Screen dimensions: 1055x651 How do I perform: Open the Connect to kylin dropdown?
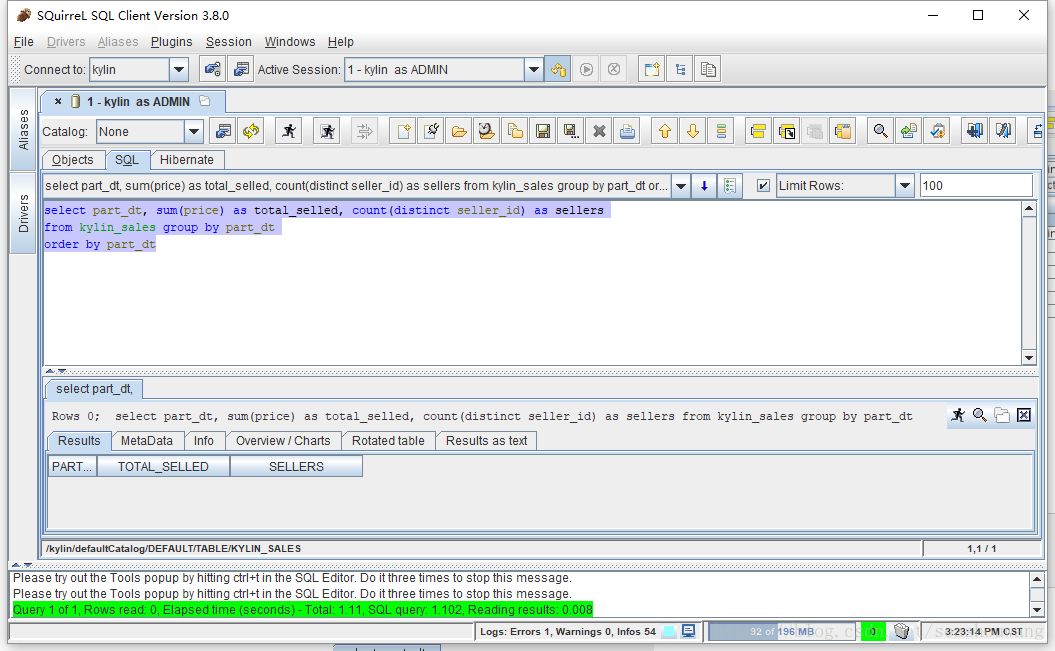point(178,69)
